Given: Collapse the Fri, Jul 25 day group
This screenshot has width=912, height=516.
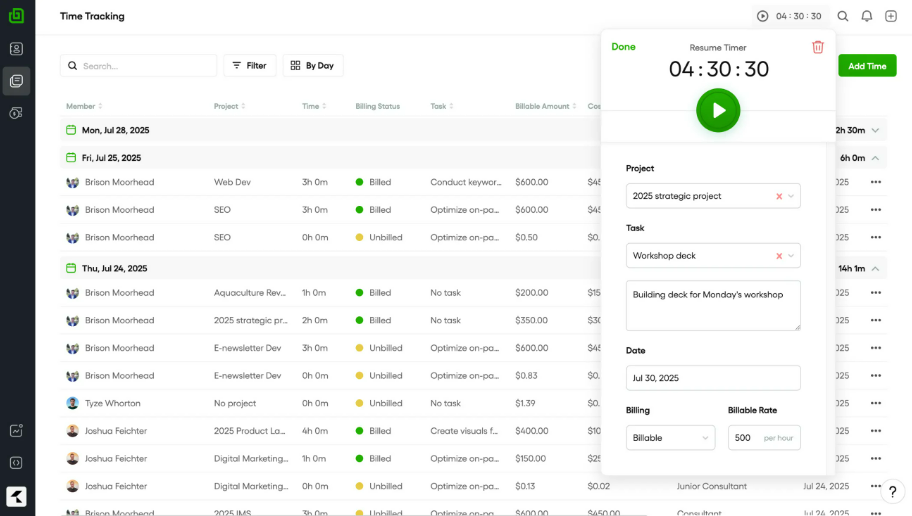Looking at the screenshot, I should coord(875,158).
